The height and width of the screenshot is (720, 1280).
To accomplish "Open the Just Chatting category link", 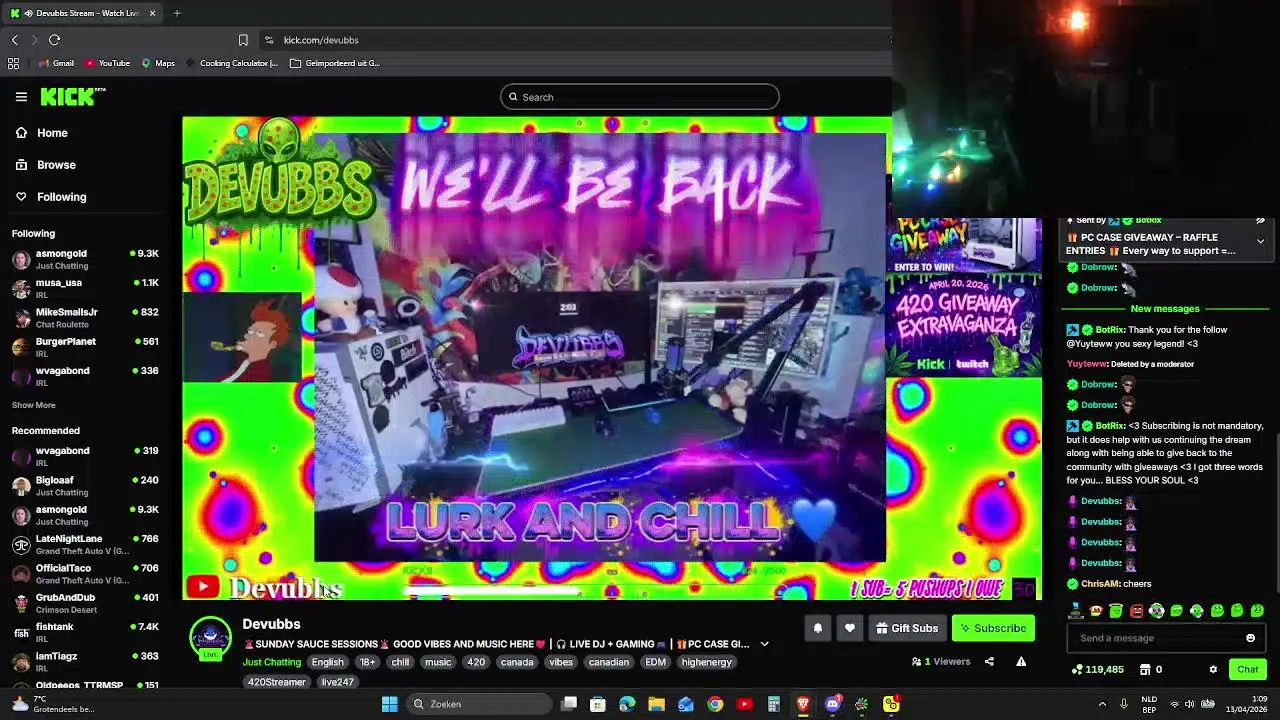I will tap(271, 662).
